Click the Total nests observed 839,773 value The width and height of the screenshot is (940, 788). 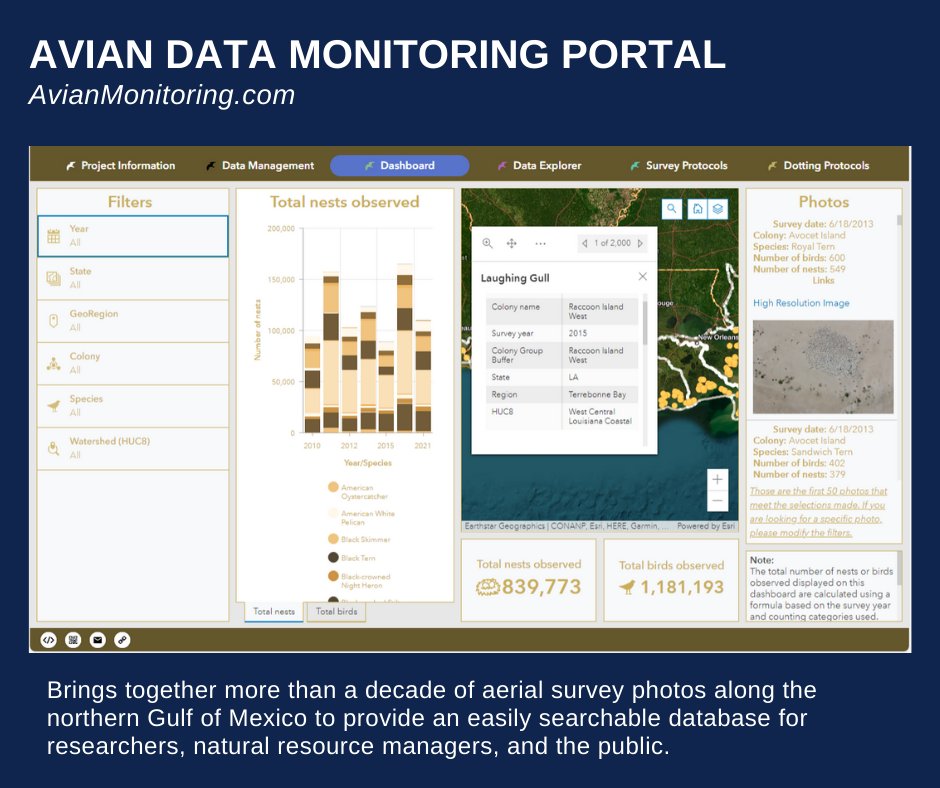[x=541, y=587]
